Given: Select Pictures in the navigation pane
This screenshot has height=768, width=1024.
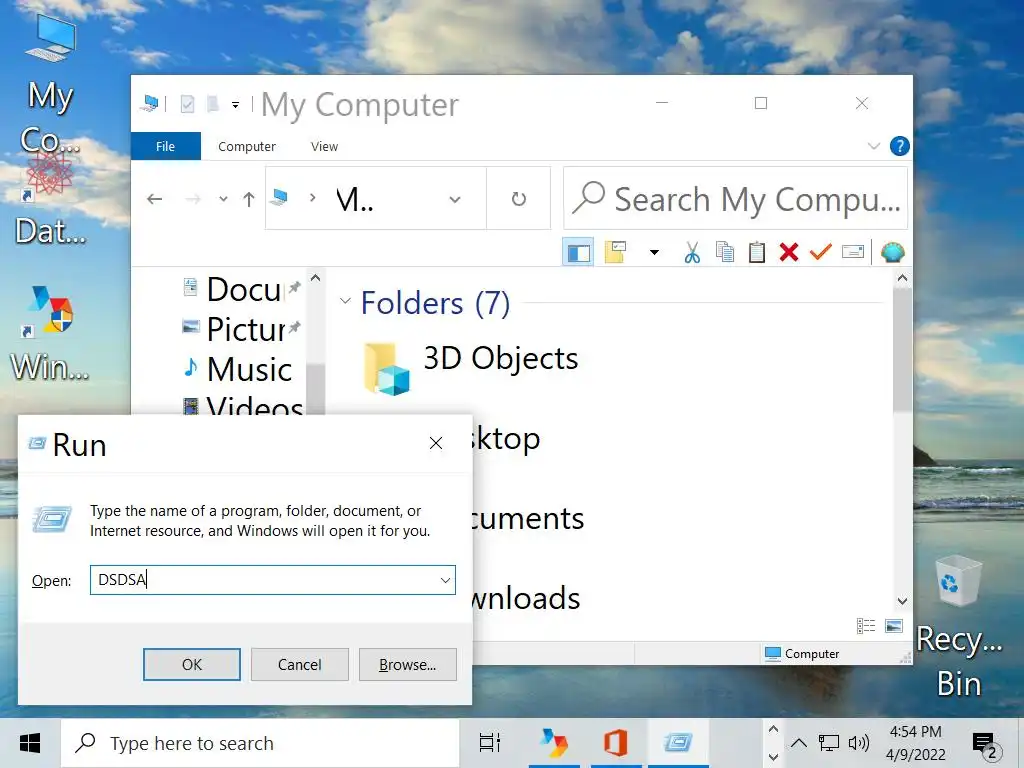Looking at the screenshot, I should (240, 328).
